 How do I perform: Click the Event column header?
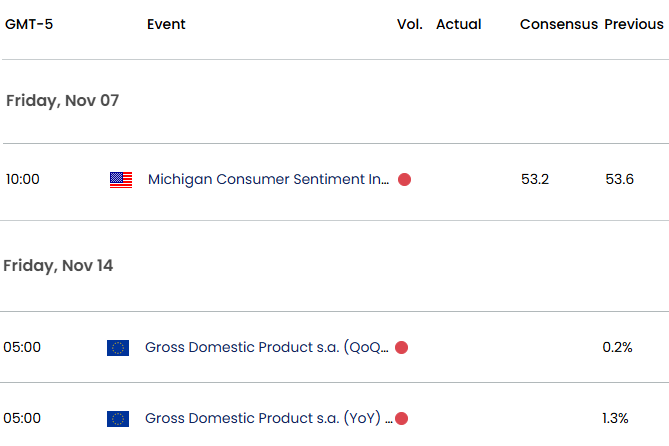166,24
